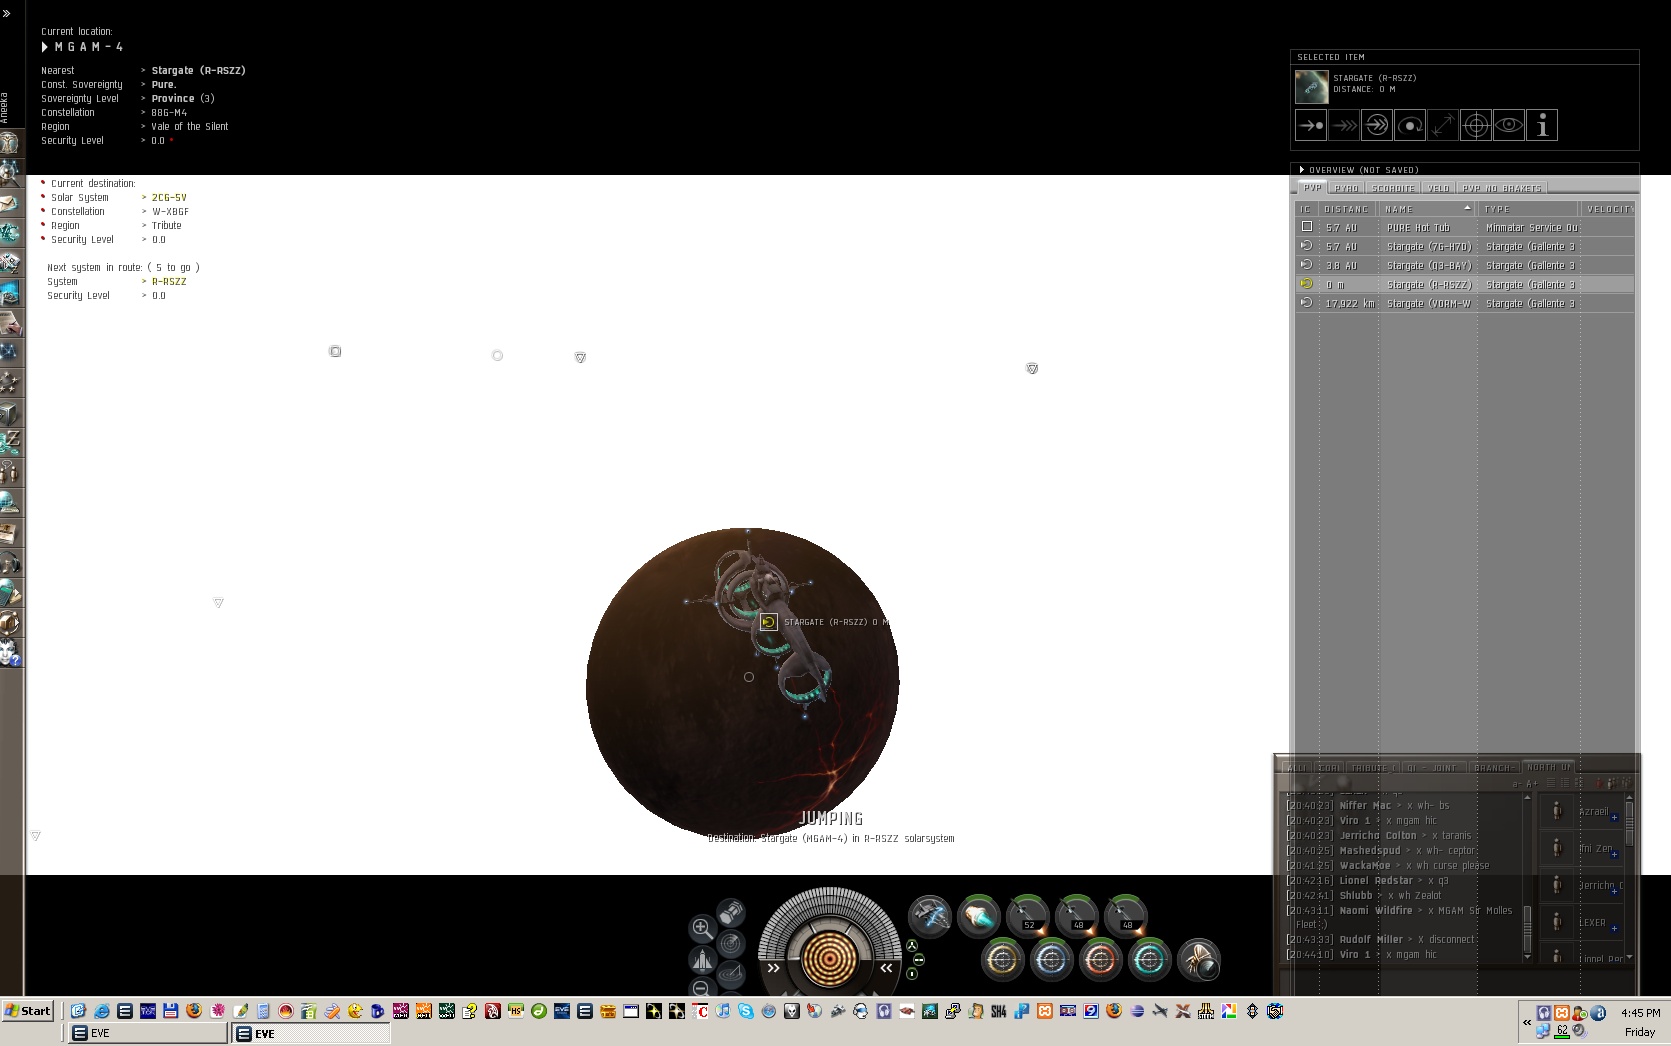1671x1046 pixels.
Task: Open Show Info for selected stargate
Action: click(x=1542, y=126)
